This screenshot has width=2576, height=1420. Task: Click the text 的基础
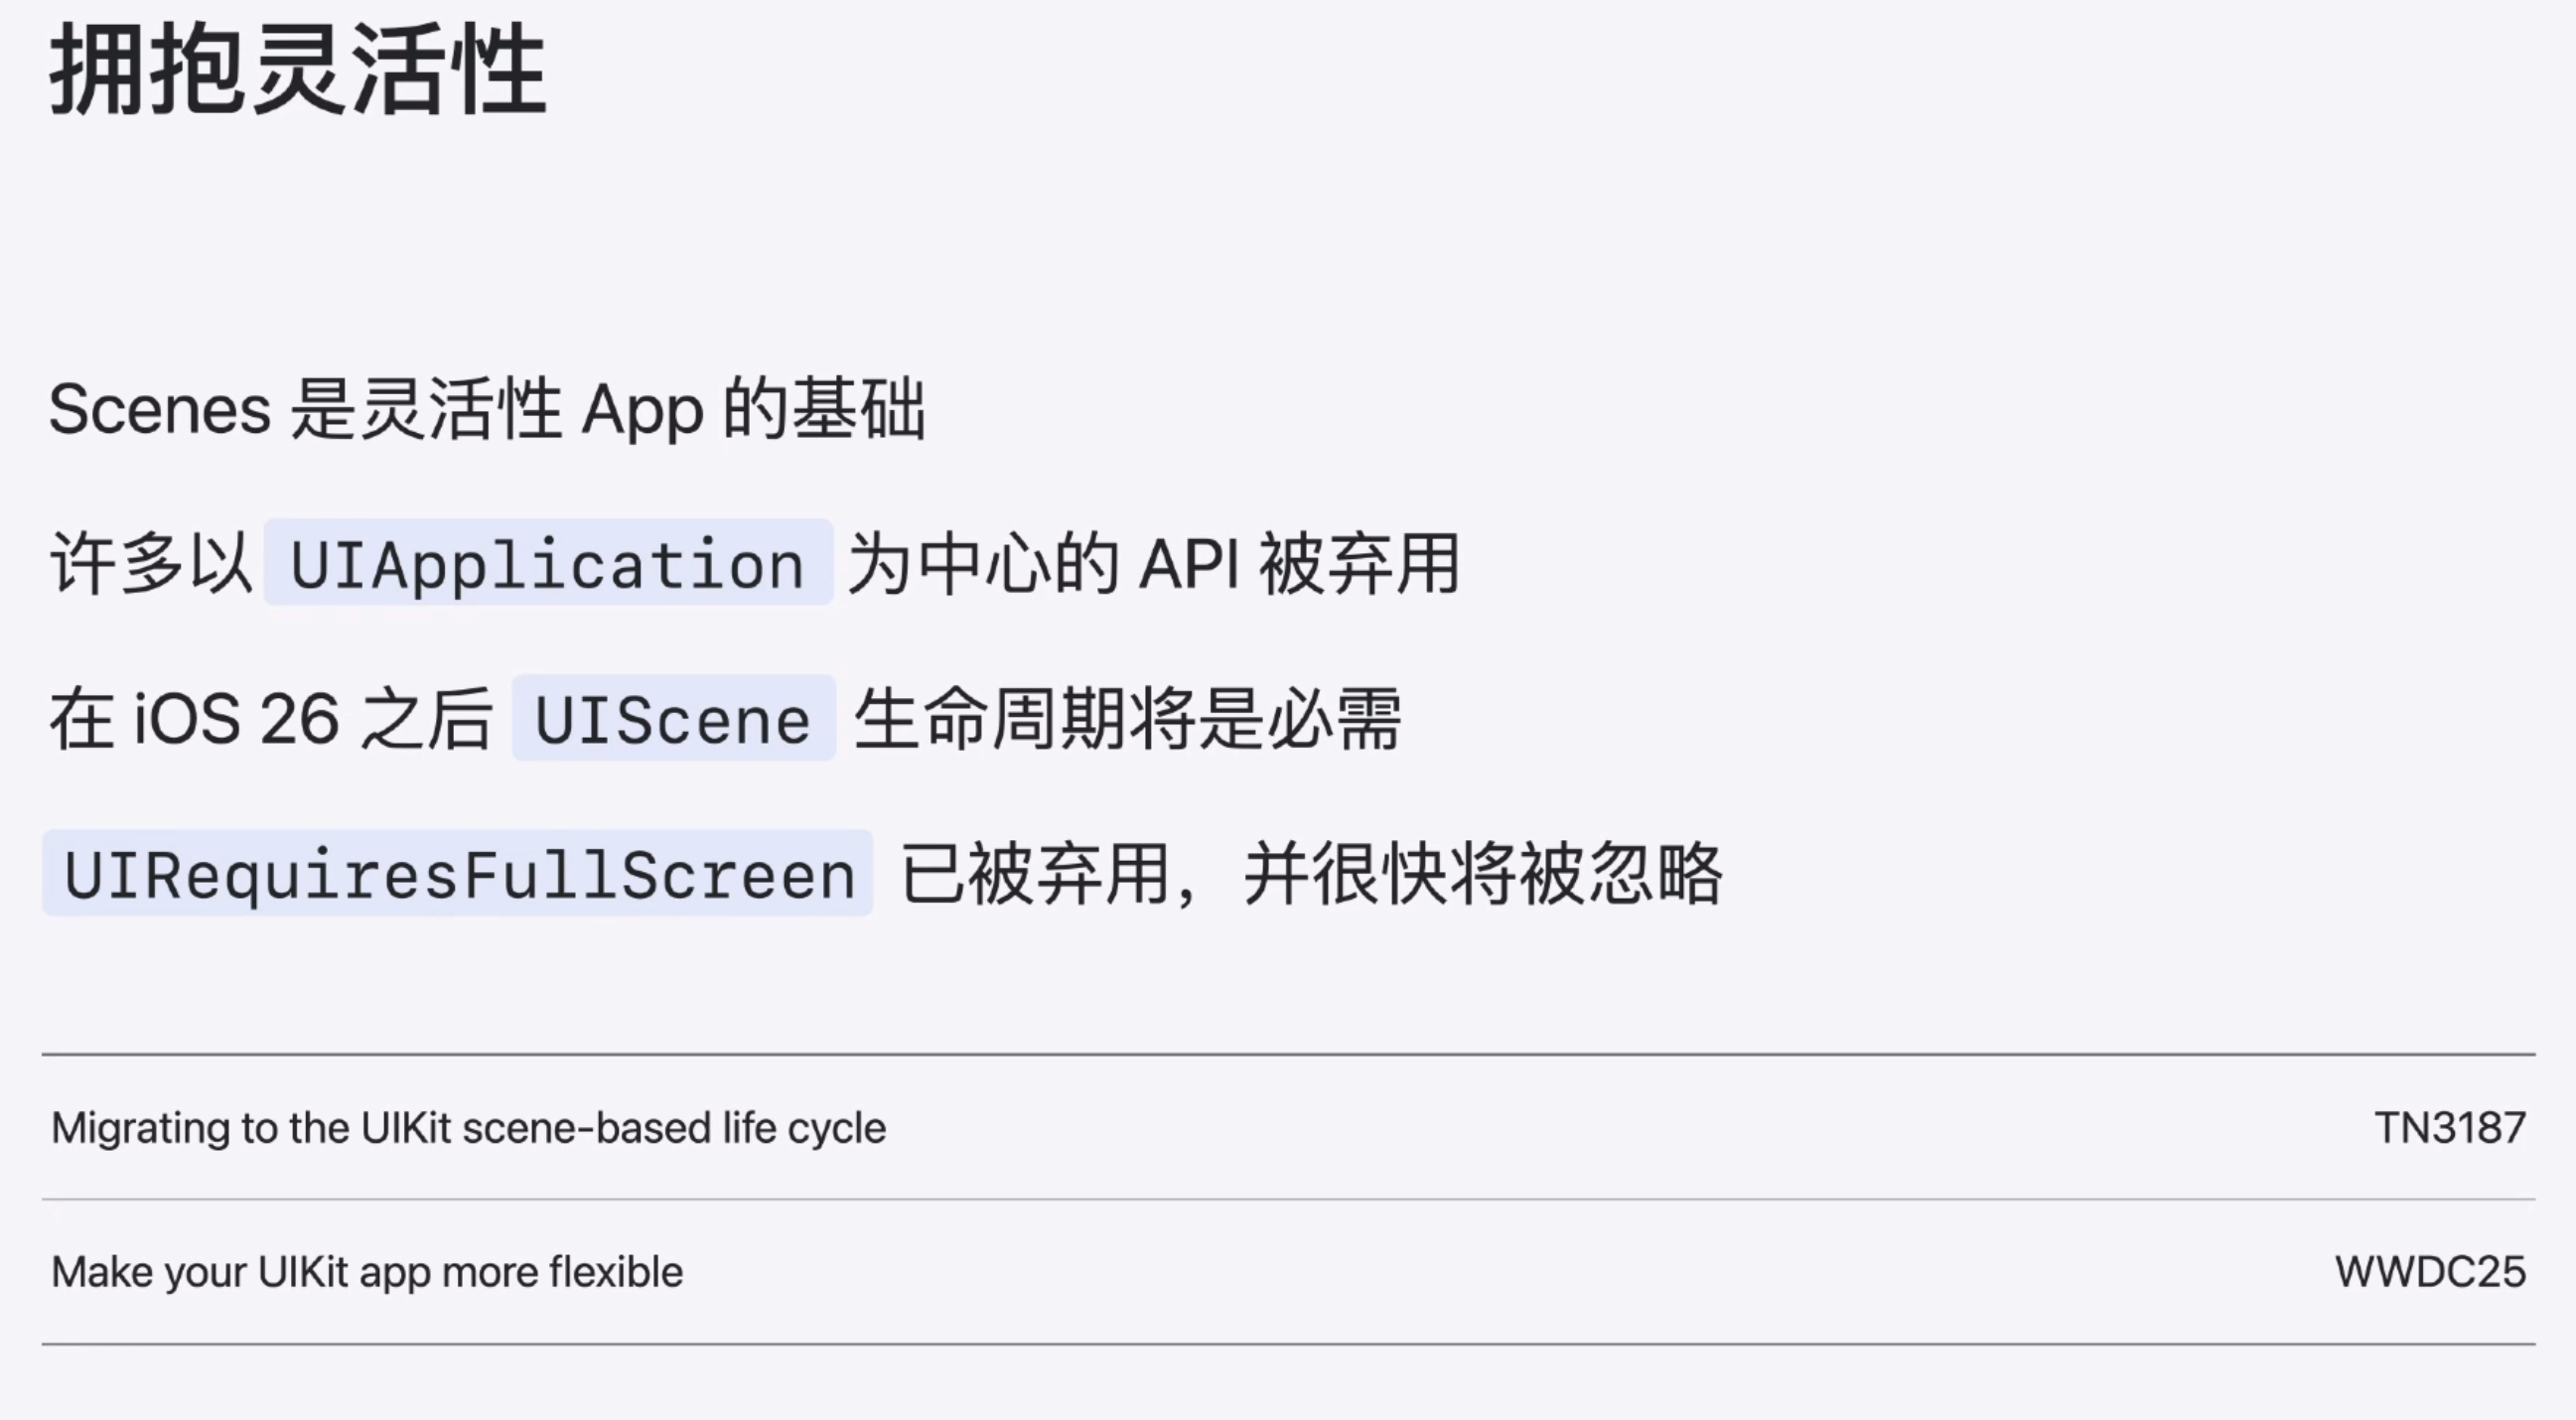(x=824, y=410)
